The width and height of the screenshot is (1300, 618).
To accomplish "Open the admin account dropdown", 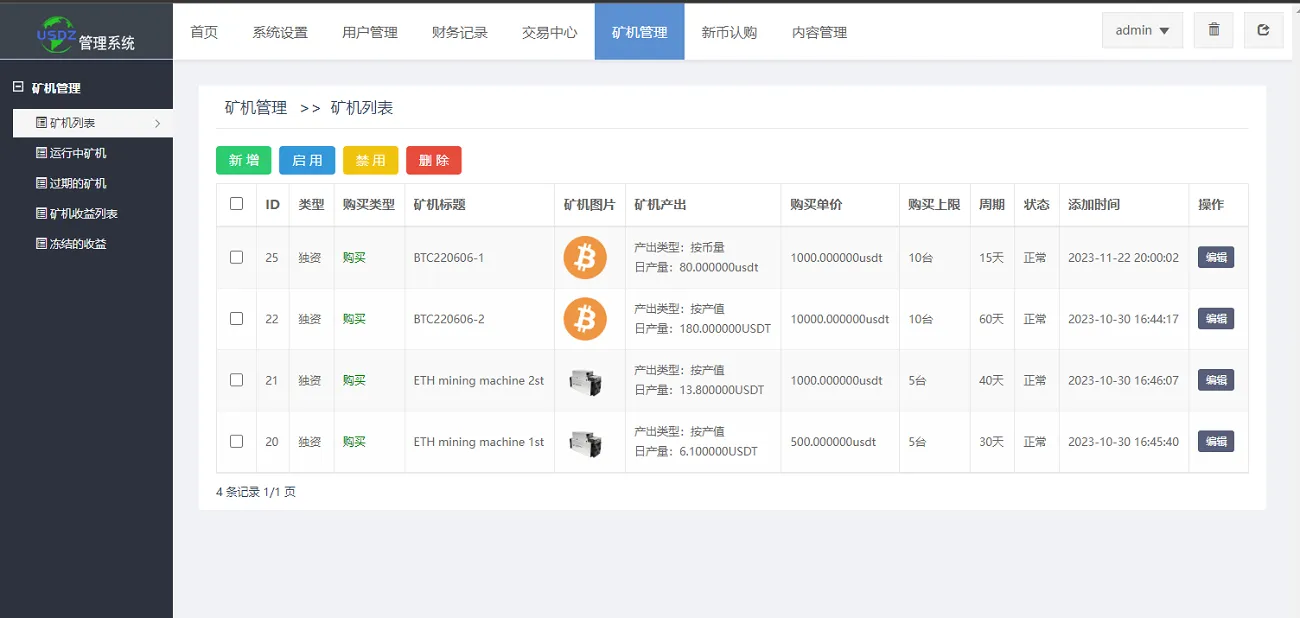I will tap(1141, 30).
